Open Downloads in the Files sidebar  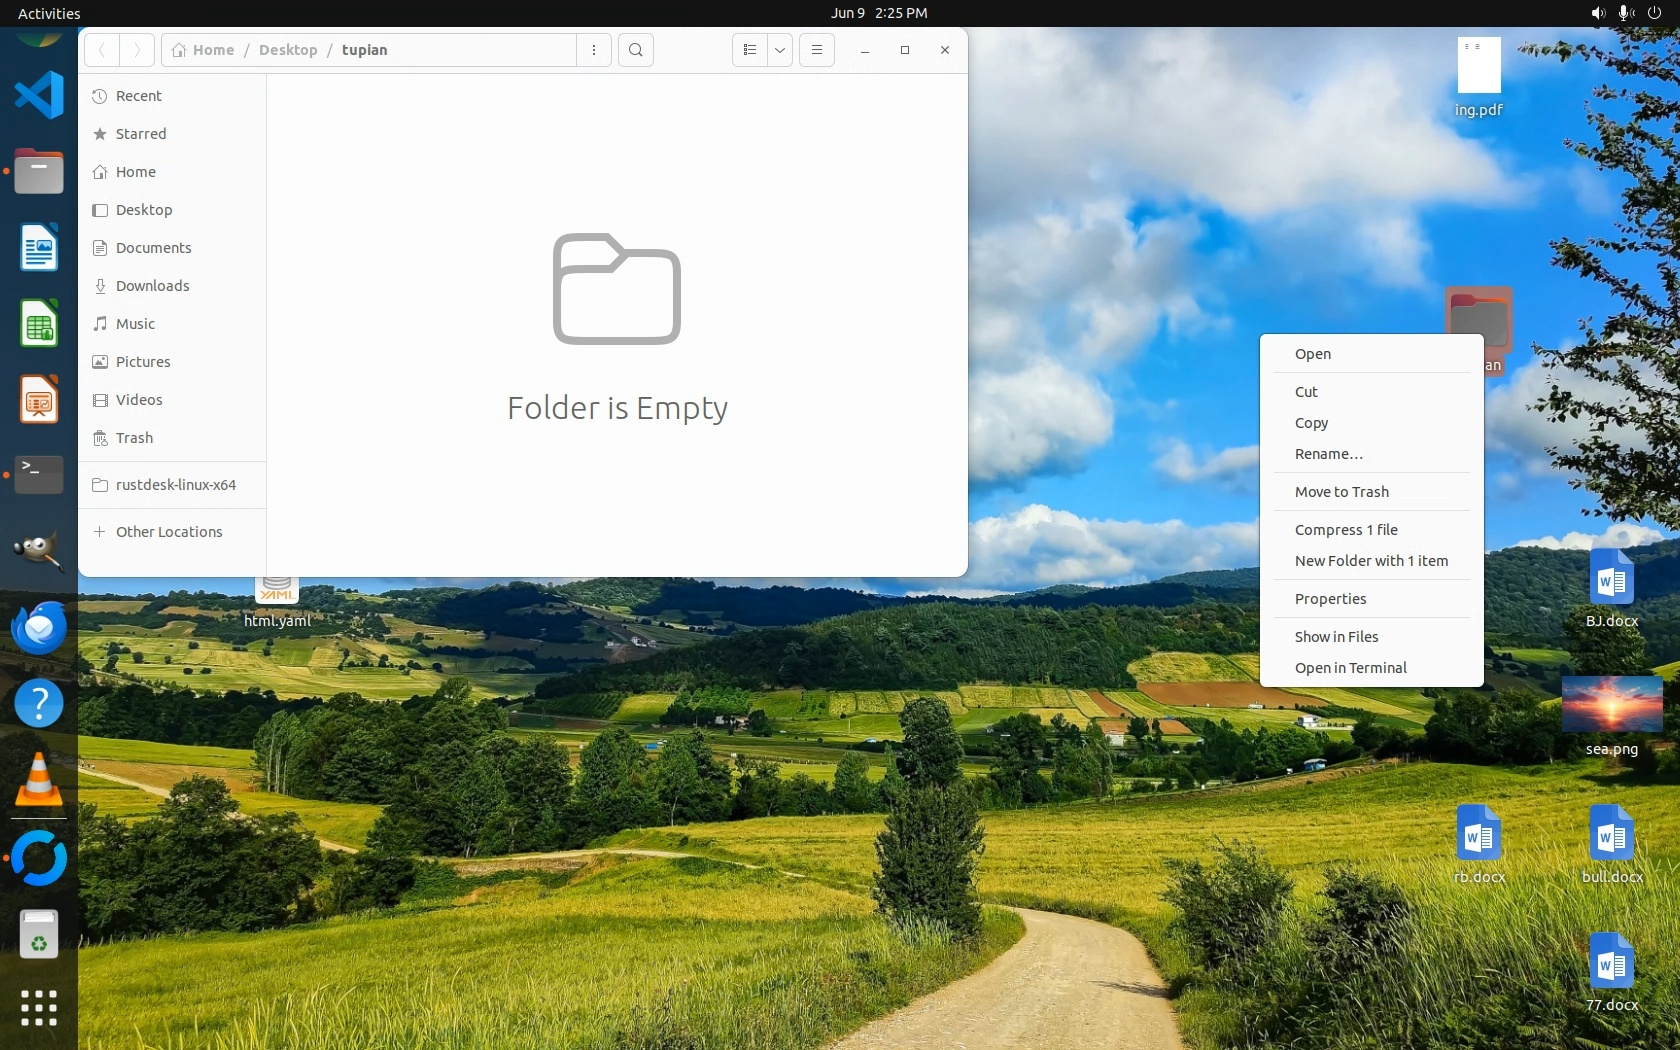152,286
